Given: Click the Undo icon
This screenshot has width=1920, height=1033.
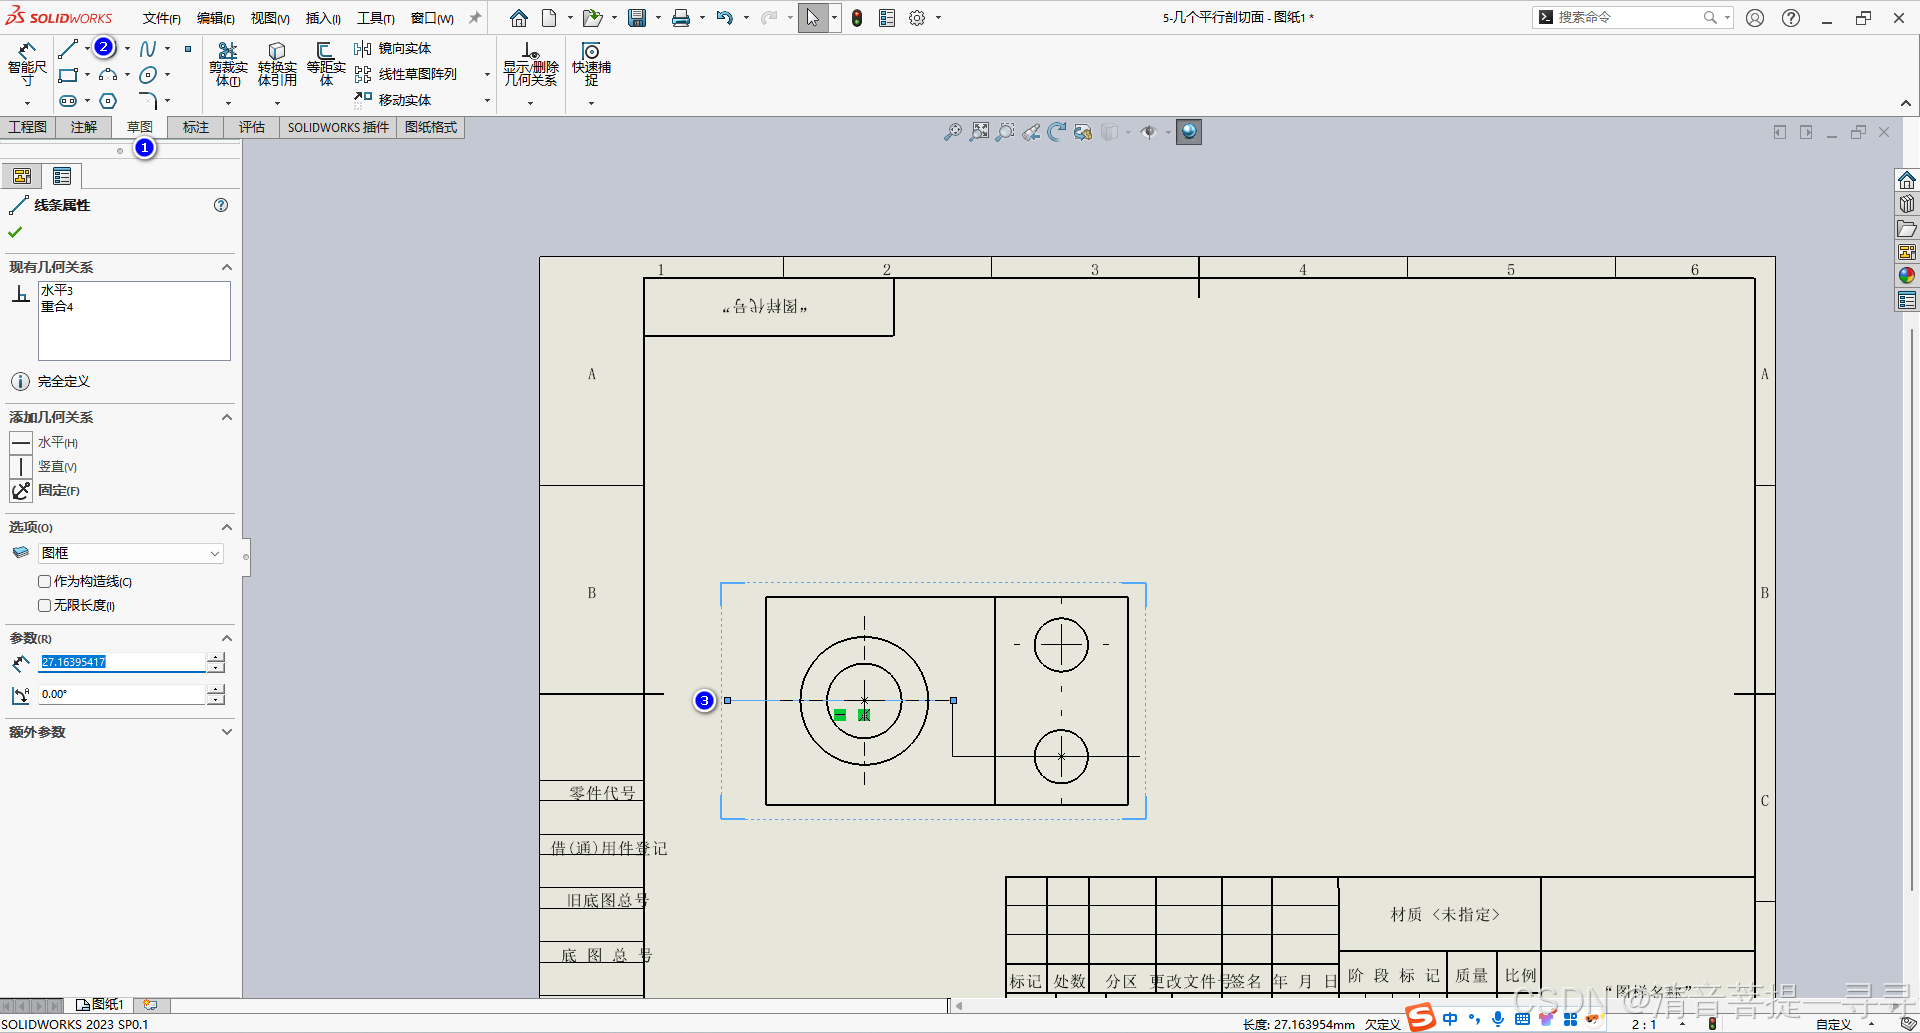Looking at the screenshot, I should (x=725, y=18).
